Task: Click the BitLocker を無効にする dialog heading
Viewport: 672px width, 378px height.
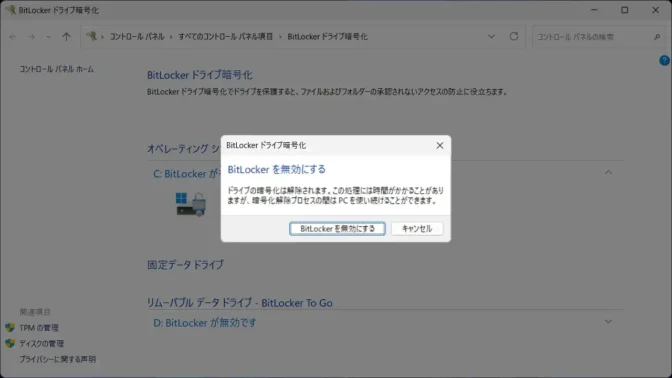Action: coord(276,169)
